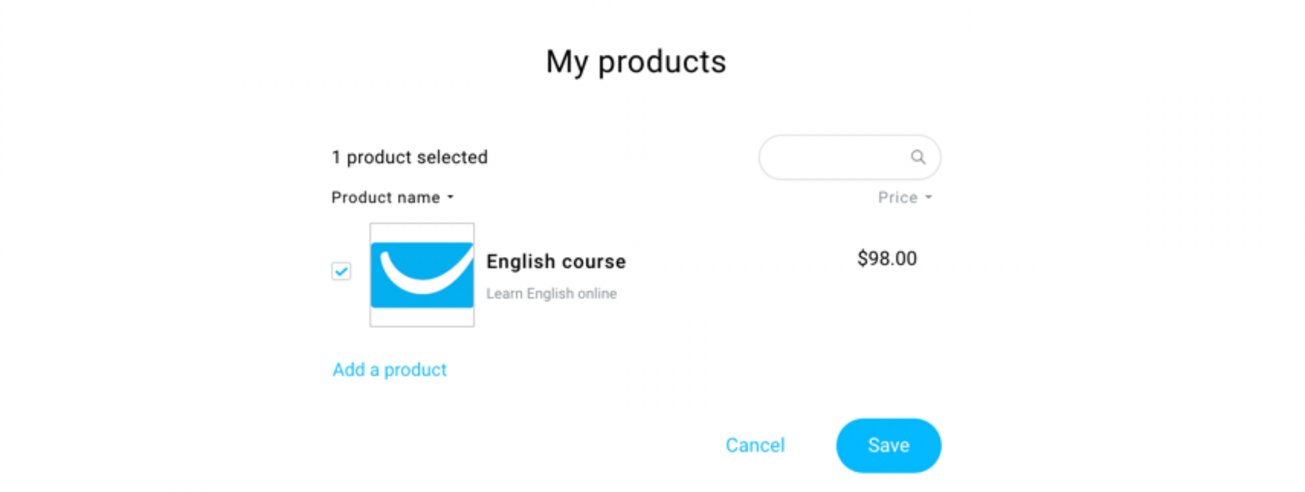Click the English course product title
Screen dimensions: 1305x492
[556, 262]
